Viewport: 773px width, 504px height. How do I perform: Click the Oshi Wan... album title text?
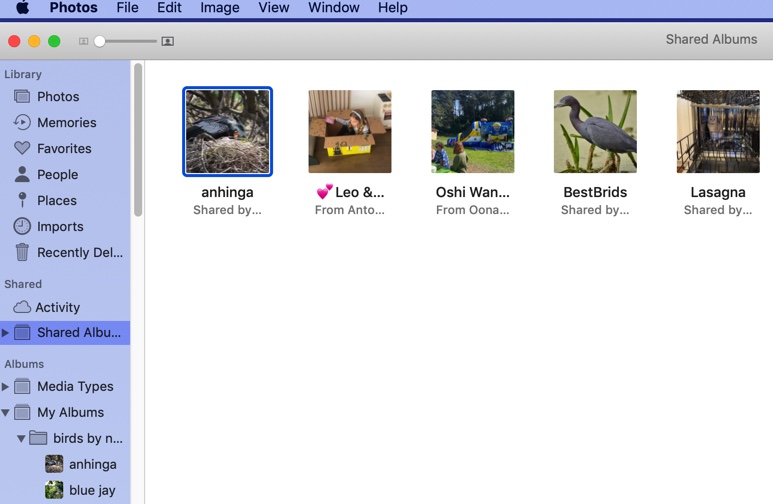(473, 192)
